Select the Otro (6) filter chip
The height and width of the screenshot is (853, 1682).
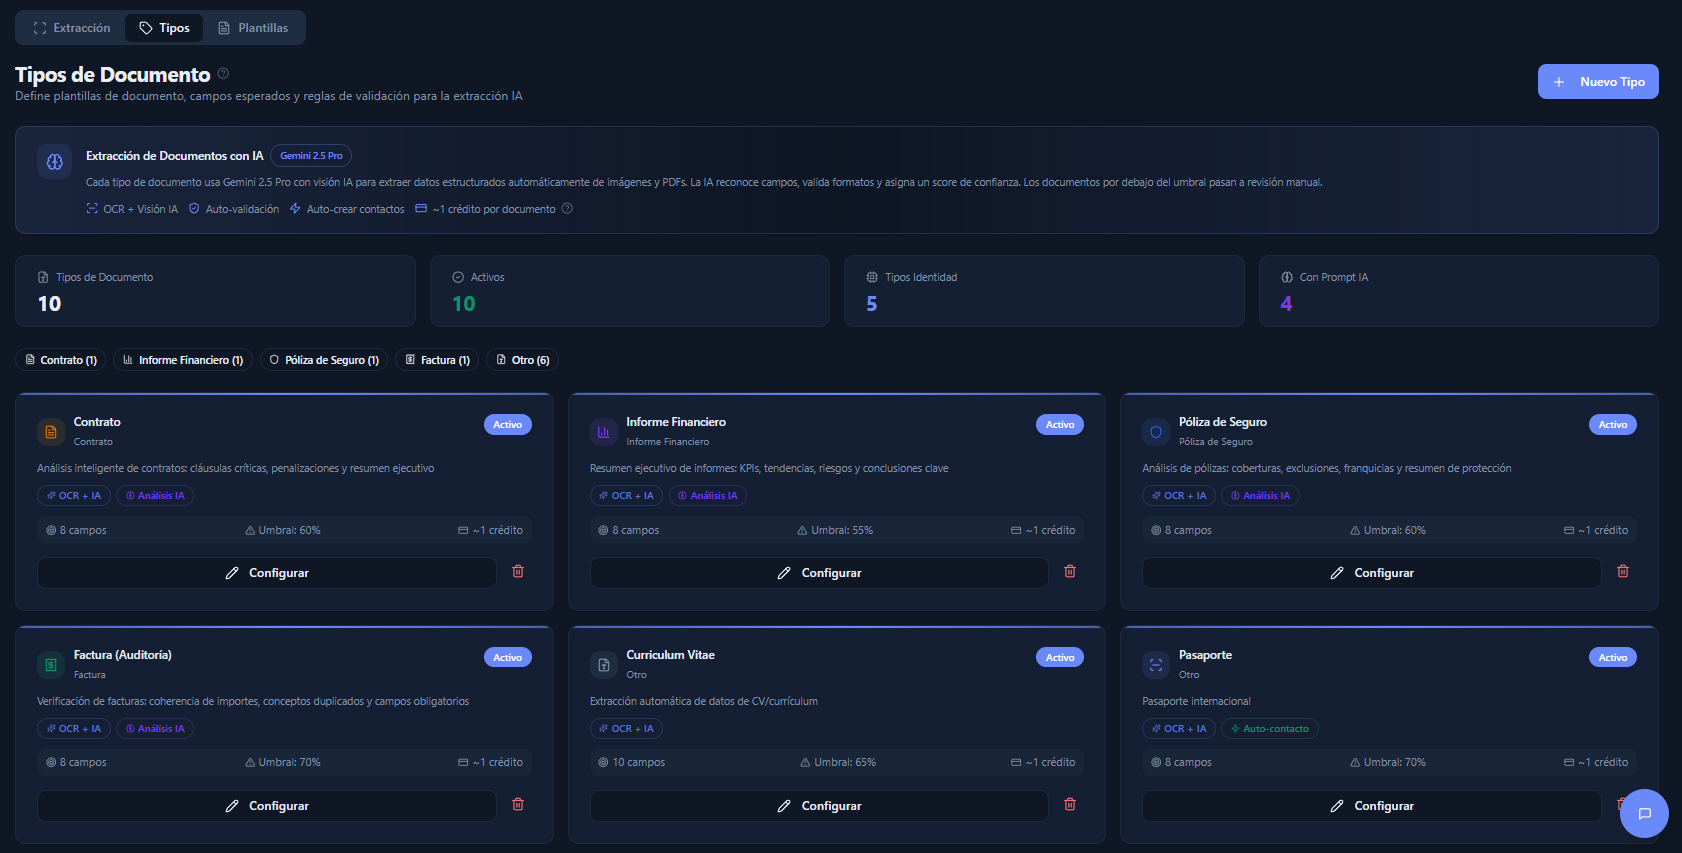(x=522, y=360)
